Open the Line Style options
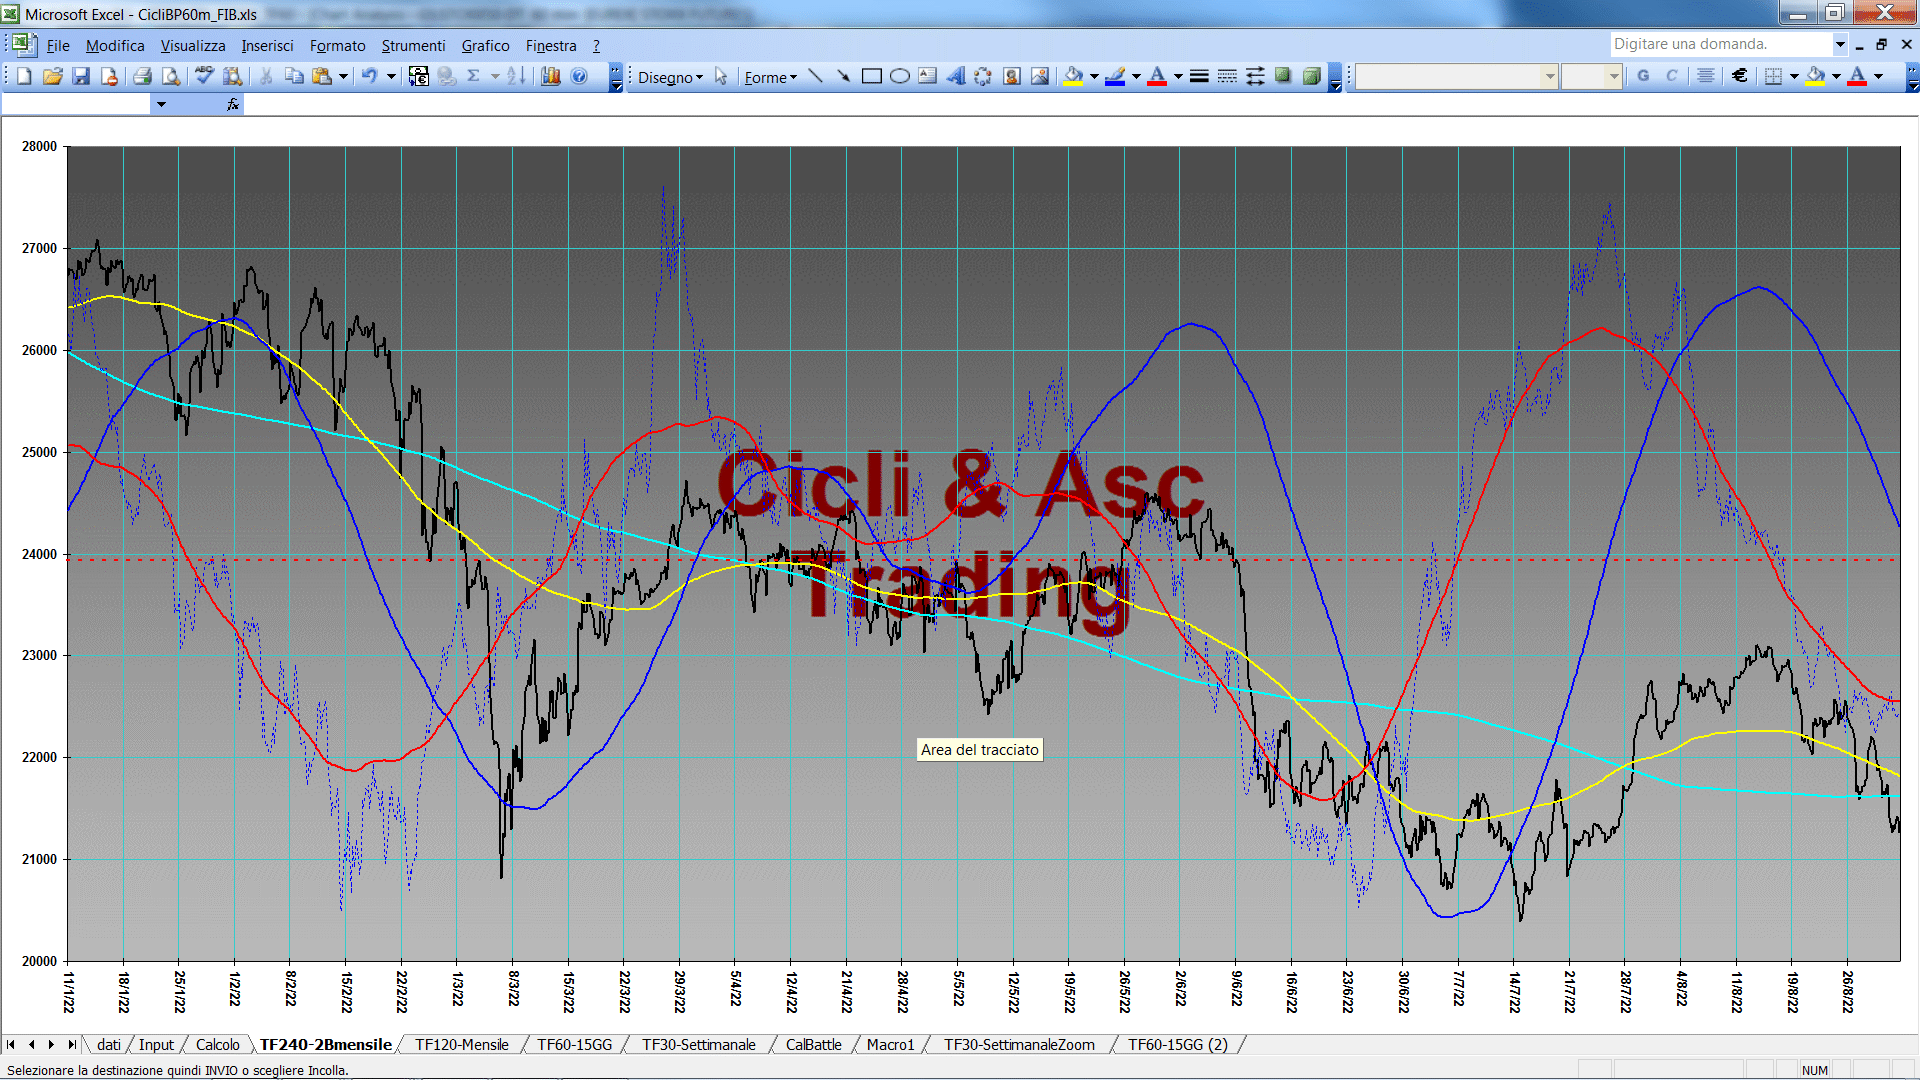 point(1199,76)
